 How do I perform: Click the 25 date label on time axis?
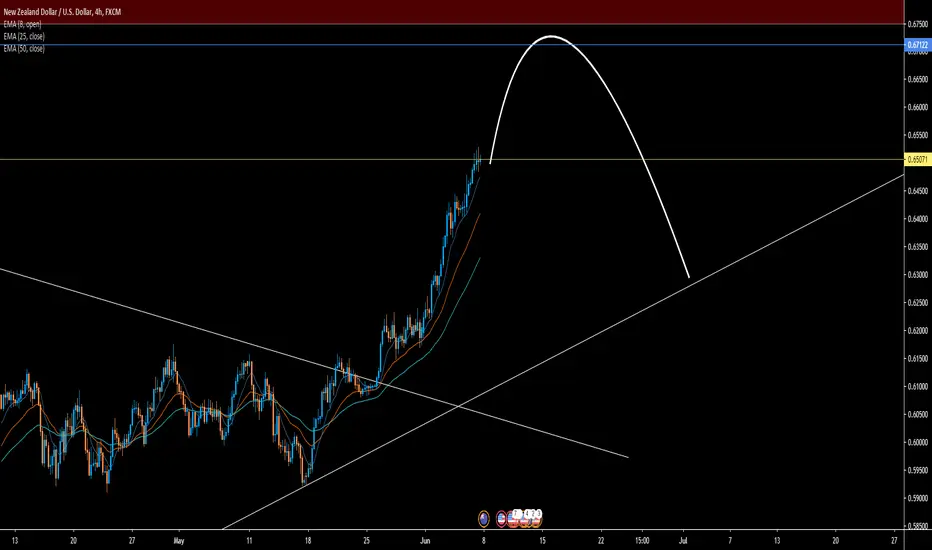[x=366, y=540]
